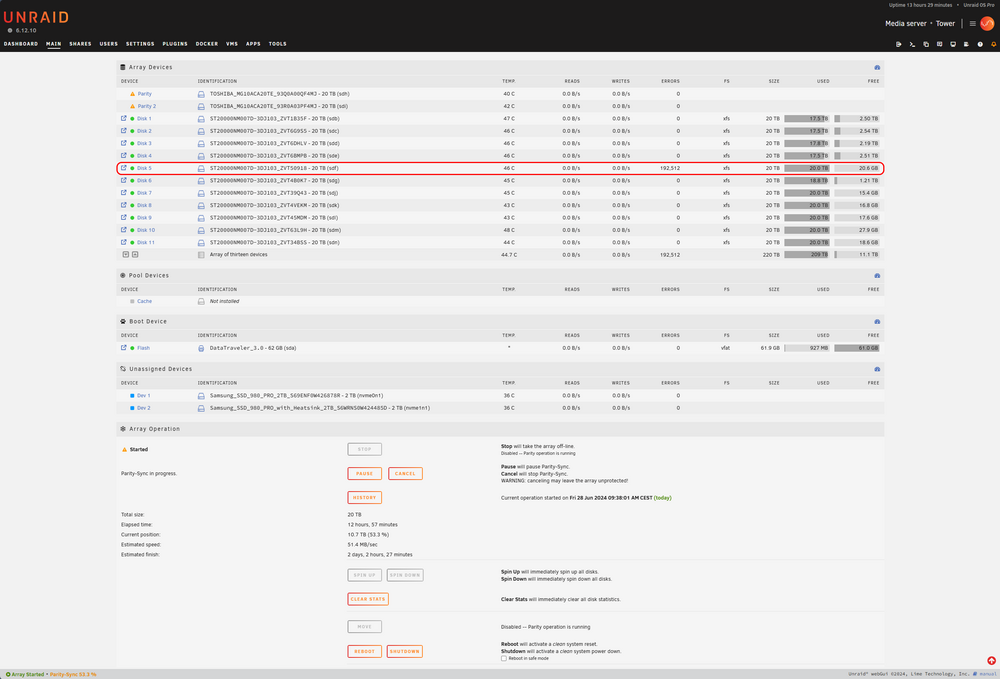Expand array totals with the plus box

(x=135, y=254)
